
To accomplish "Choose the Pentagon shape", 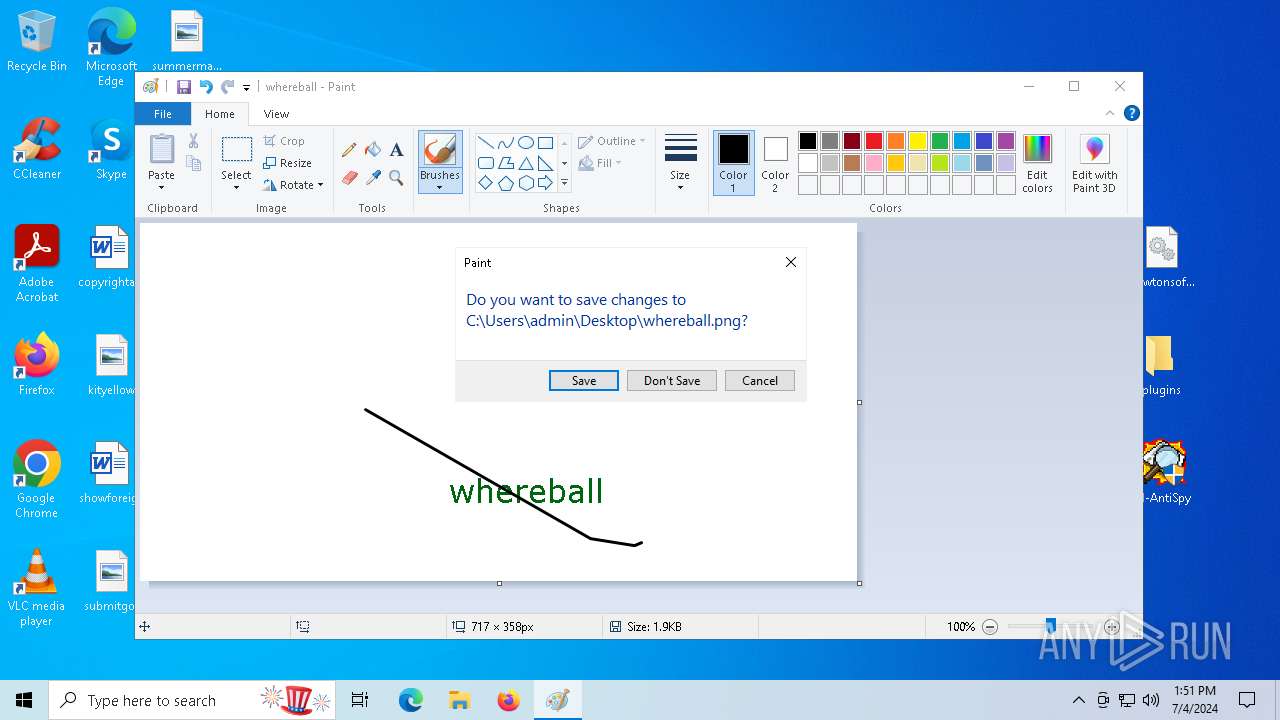I will pos(505,183).
